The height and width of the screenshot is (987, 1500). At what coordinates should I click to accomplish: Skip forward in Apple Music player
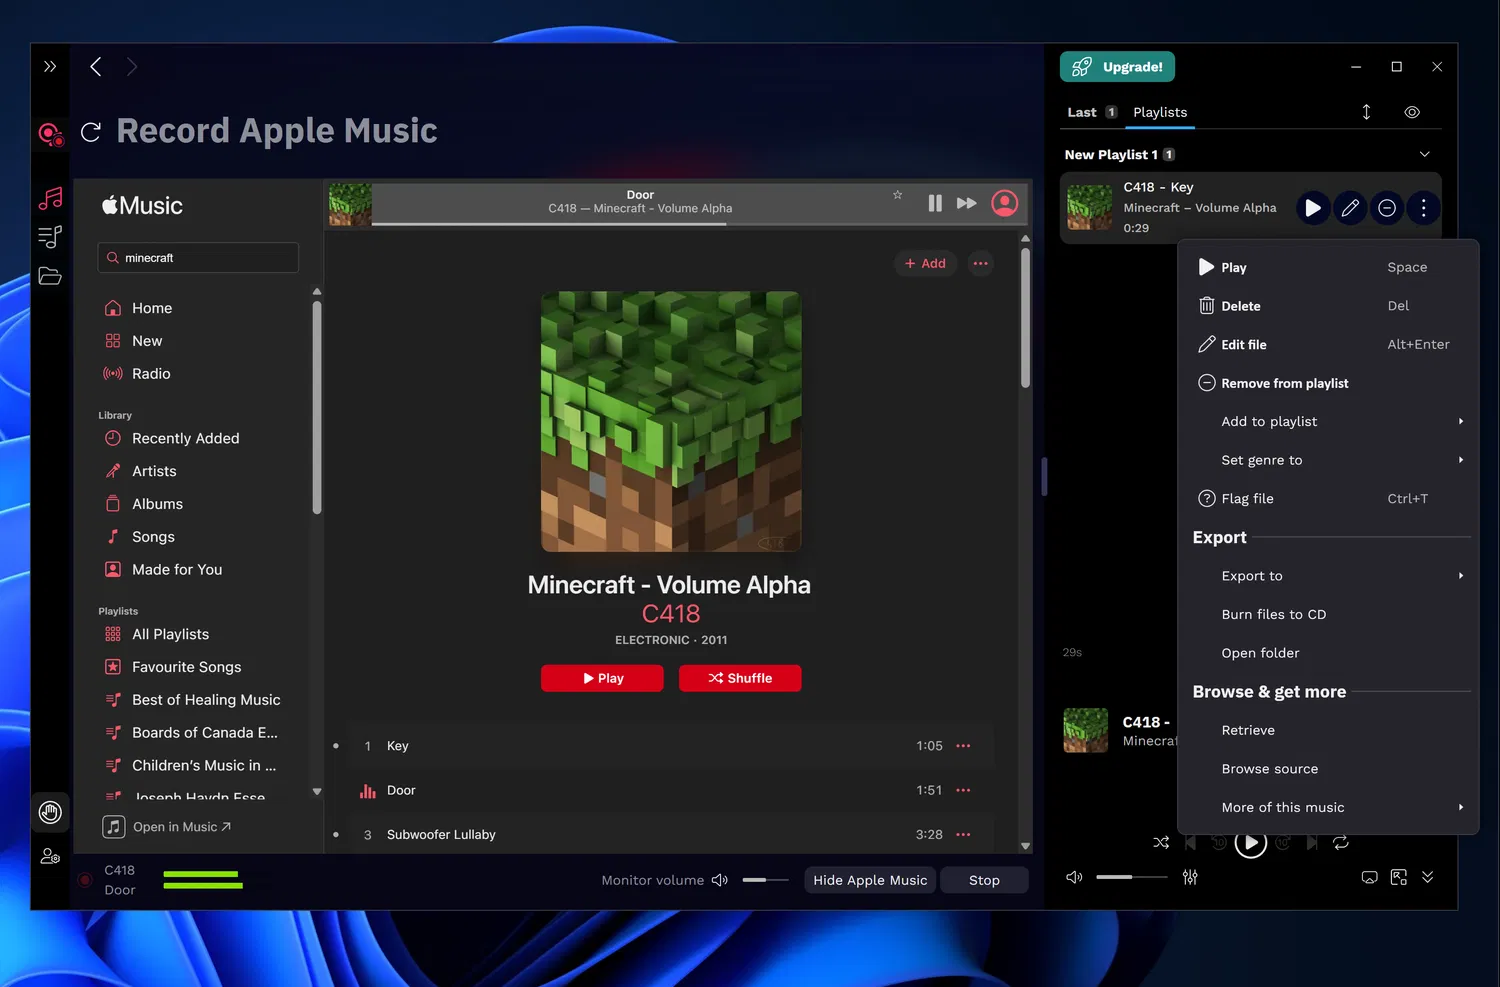(x=966, y=203)
